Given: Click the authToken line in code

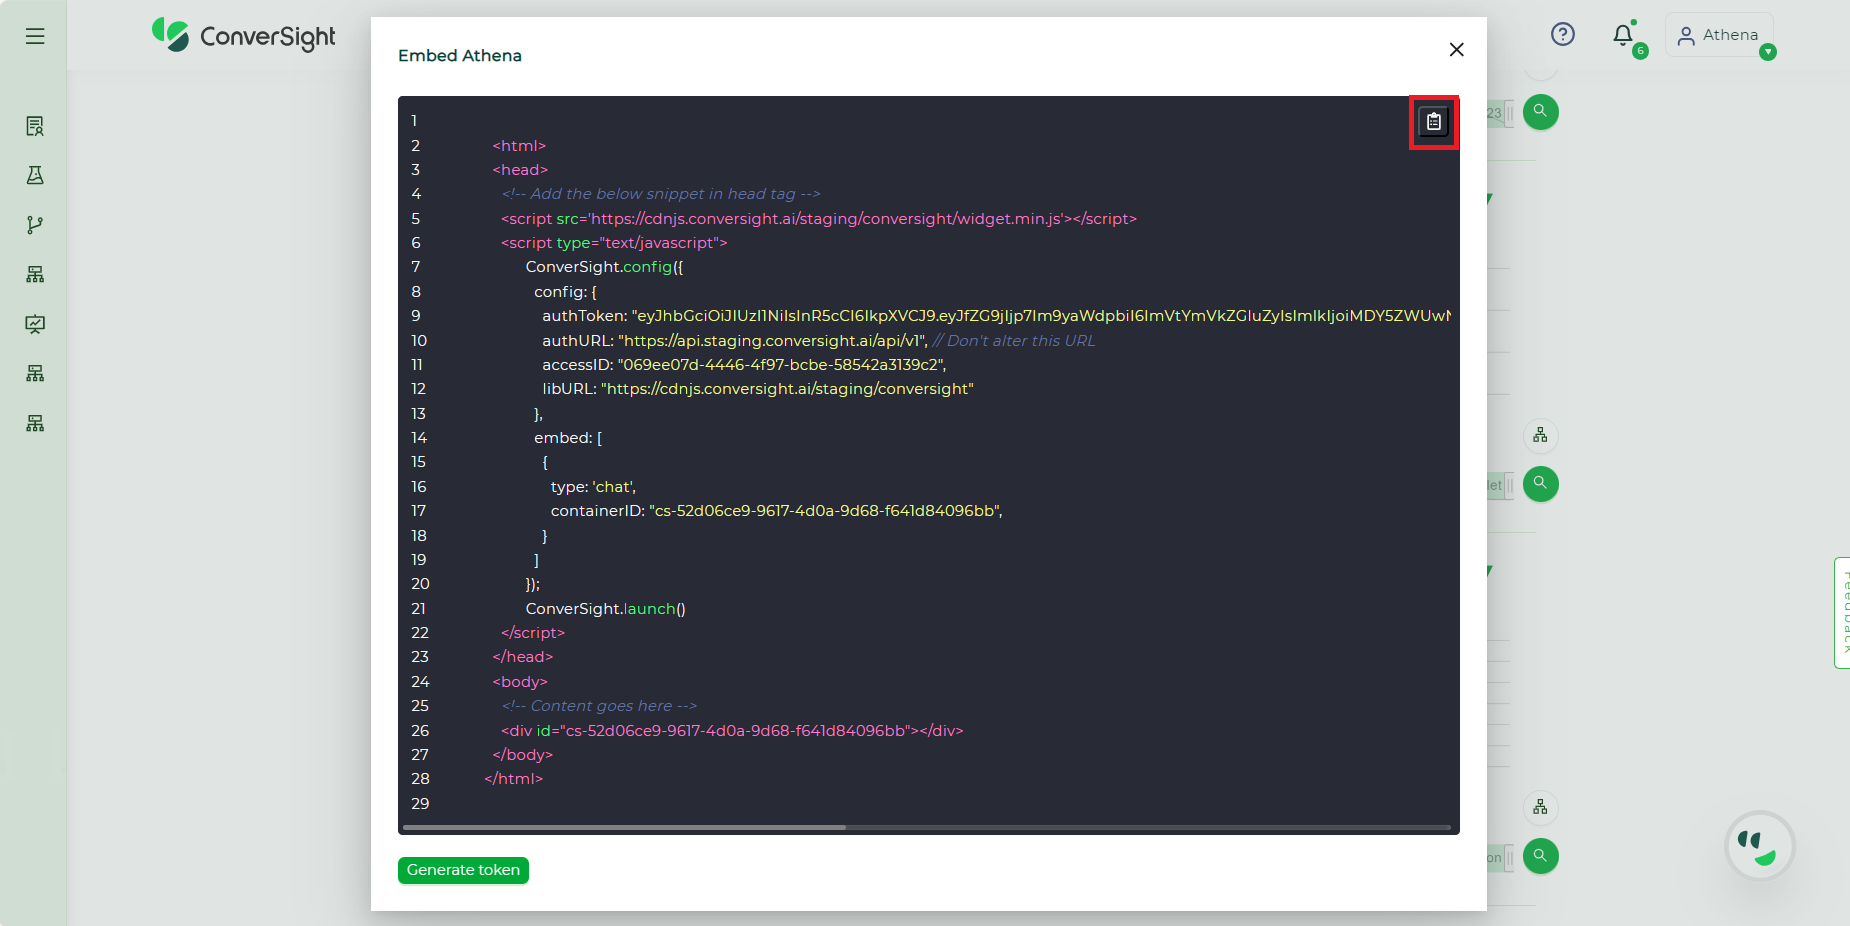Looking at the screenshot, I should point(996,316).
